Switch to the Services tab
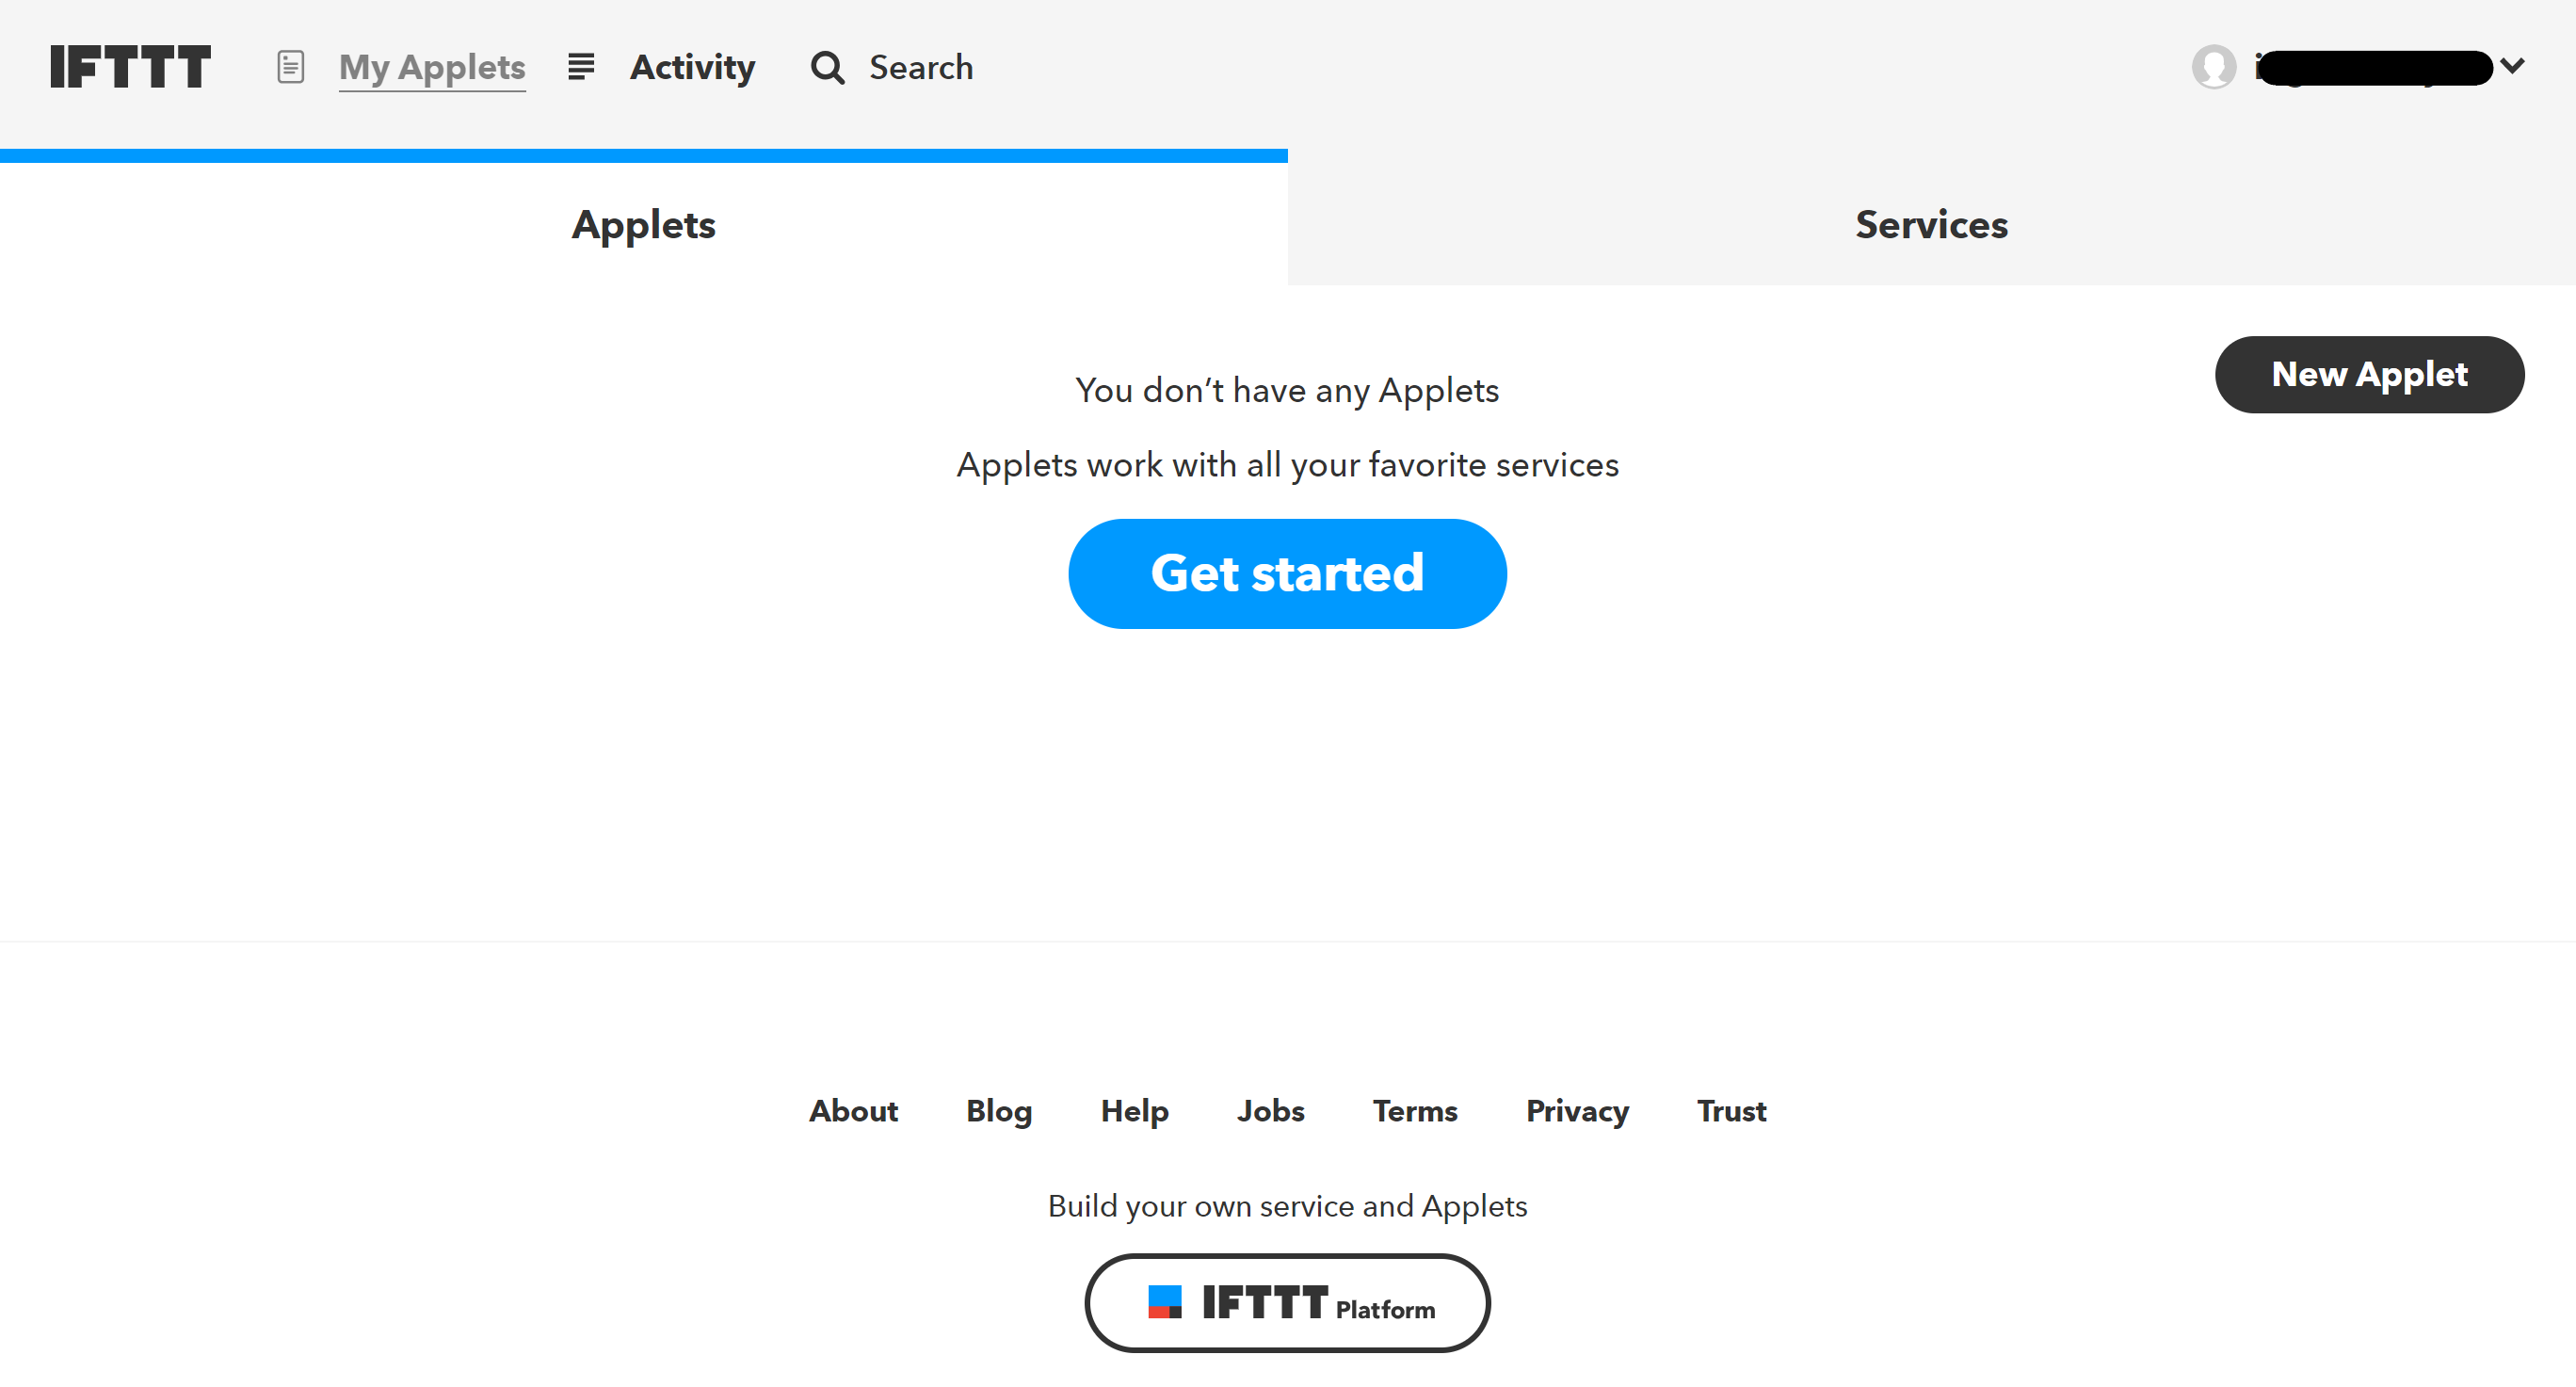The height and width of the screenshot is (1387, 2576). (1931, 224)
